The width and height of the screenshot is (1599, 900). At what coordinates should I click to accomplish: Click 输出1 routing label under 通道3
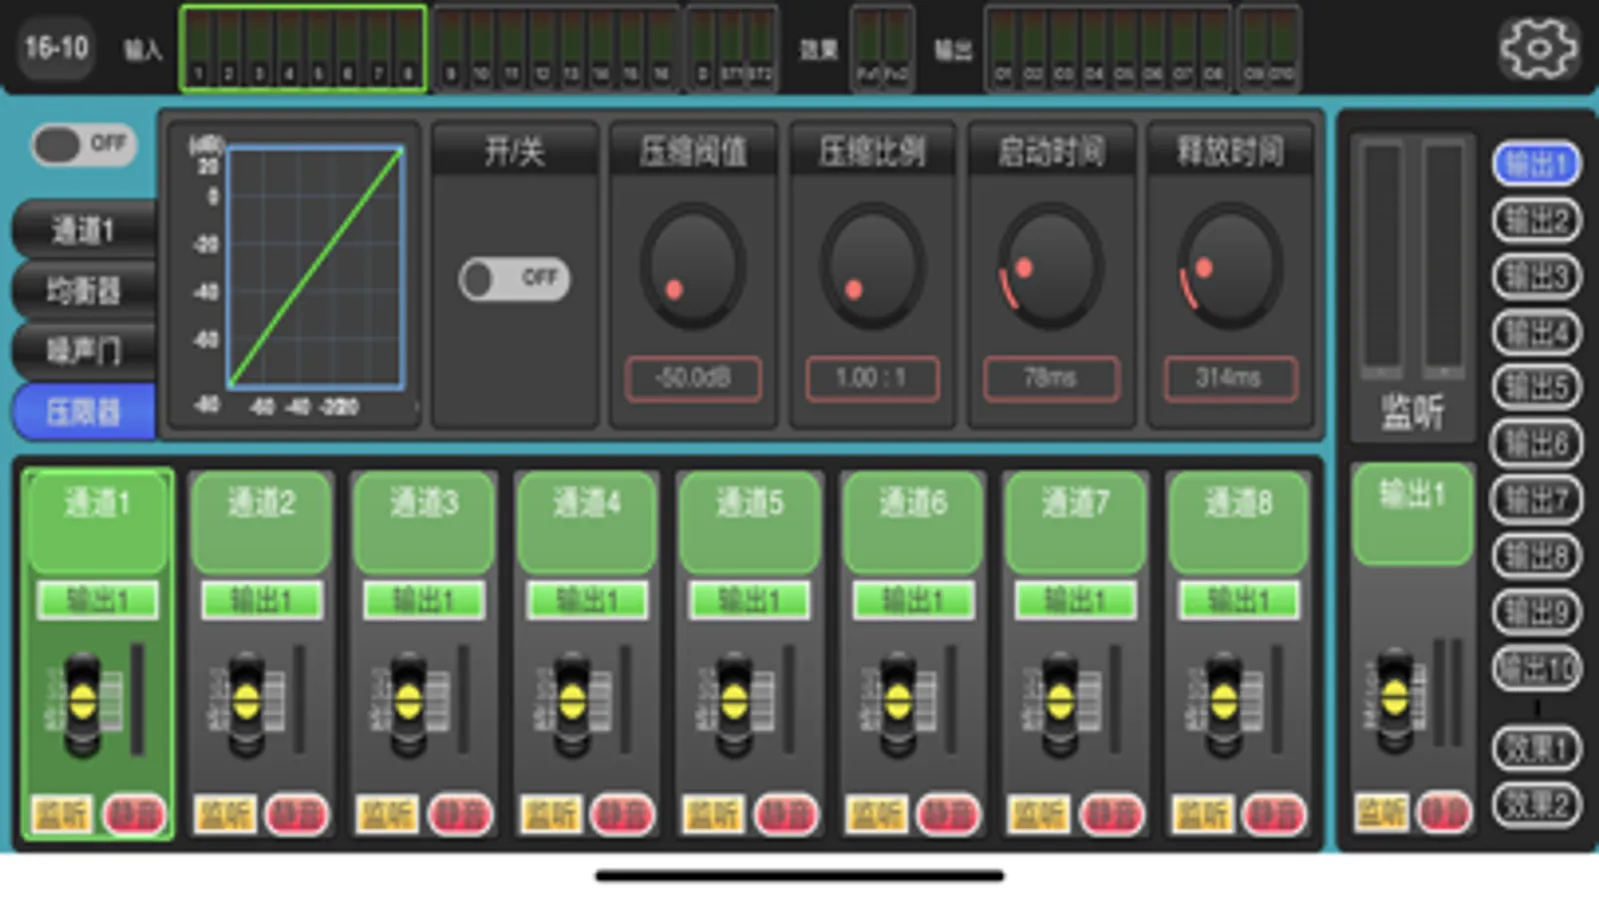pos(425,600)
